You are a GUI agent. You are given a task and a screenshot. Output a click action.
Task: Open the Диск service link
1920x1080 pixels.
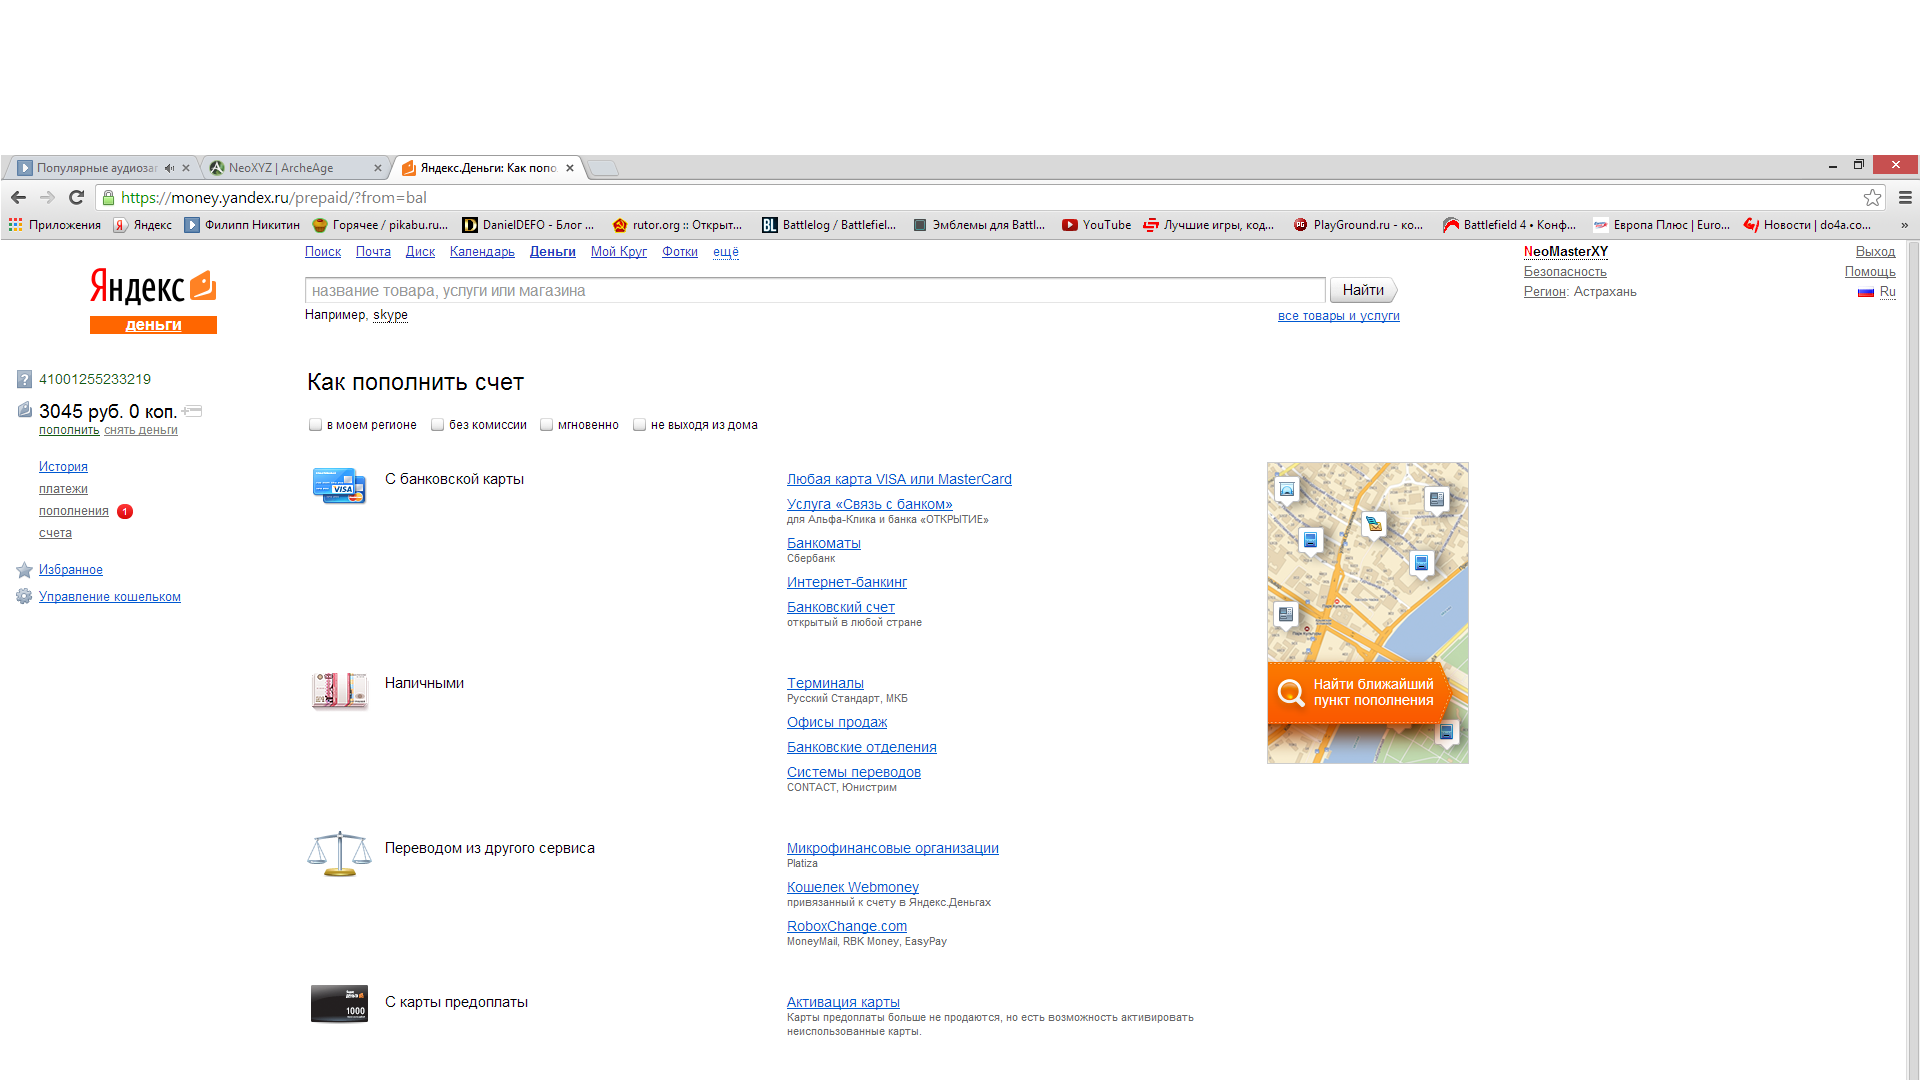point(420,252)
